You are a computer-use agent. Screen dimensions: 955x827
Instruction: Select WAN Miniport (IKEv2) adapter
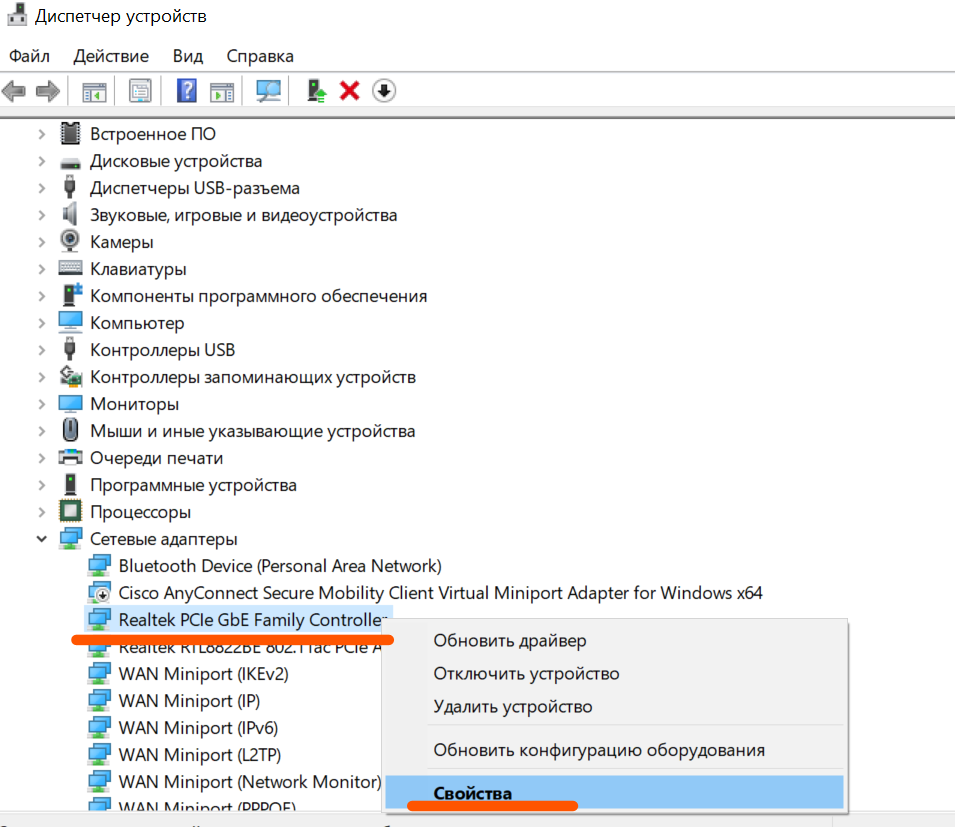coord(203,674)
